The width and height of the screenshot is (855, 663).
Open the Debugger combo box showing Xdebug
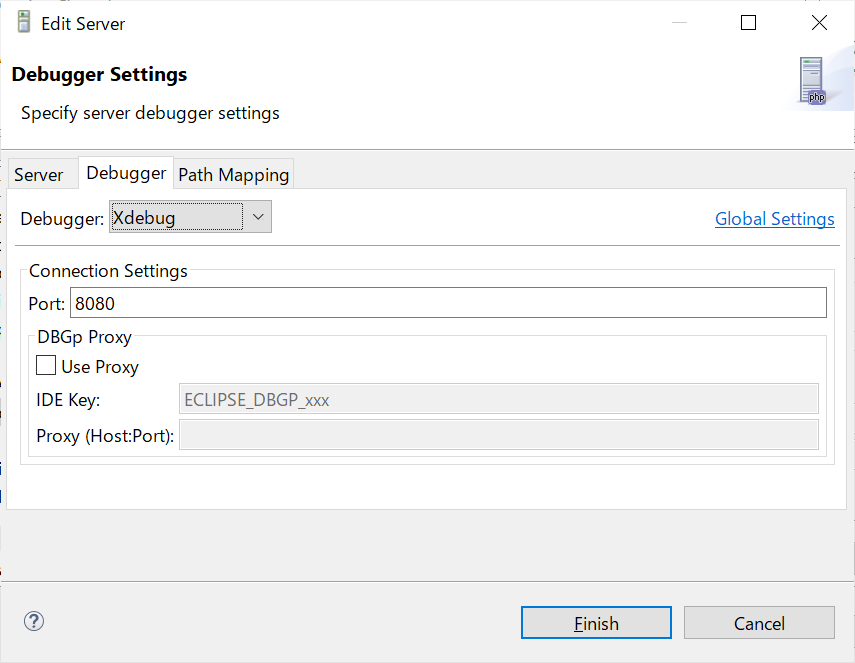190,217
